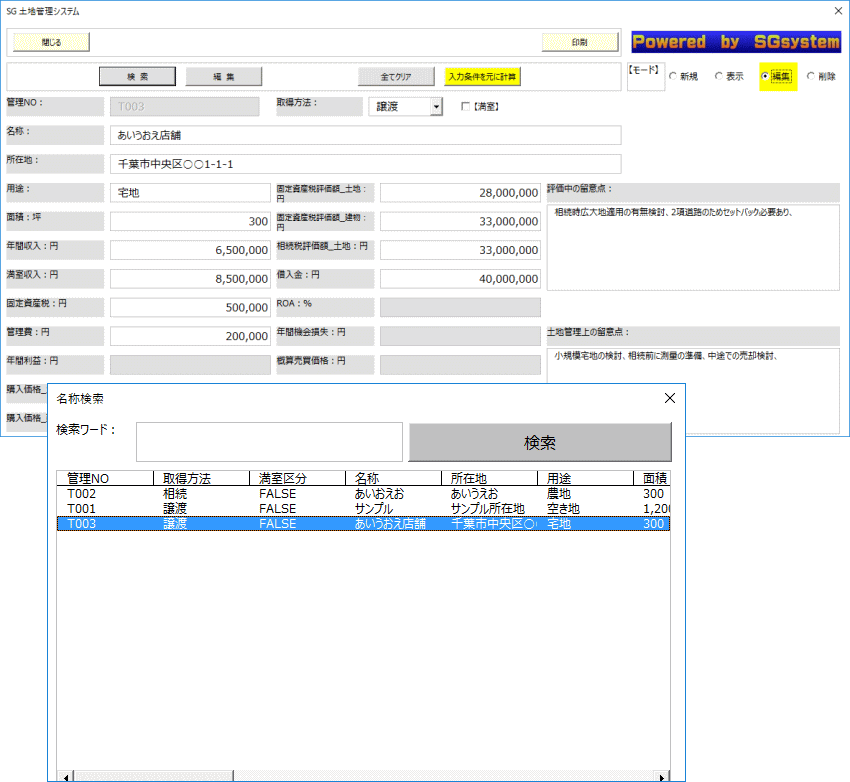Click the 所在地 address field
This screenshot has height=782, width=850.
(x=365, y=164)
